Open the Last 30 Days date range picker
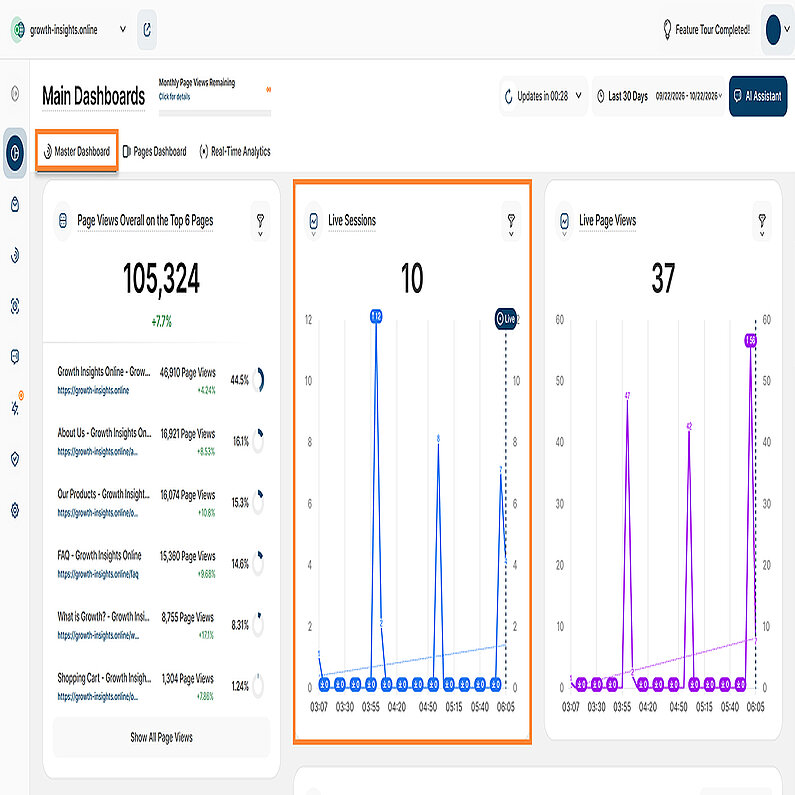This screenshot has height=795, width=795. pos(659,96)
